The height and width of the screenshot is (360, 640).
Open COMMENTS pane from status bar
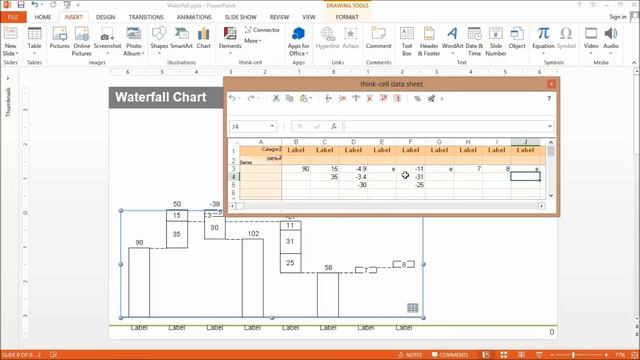(x=450, y=355)
